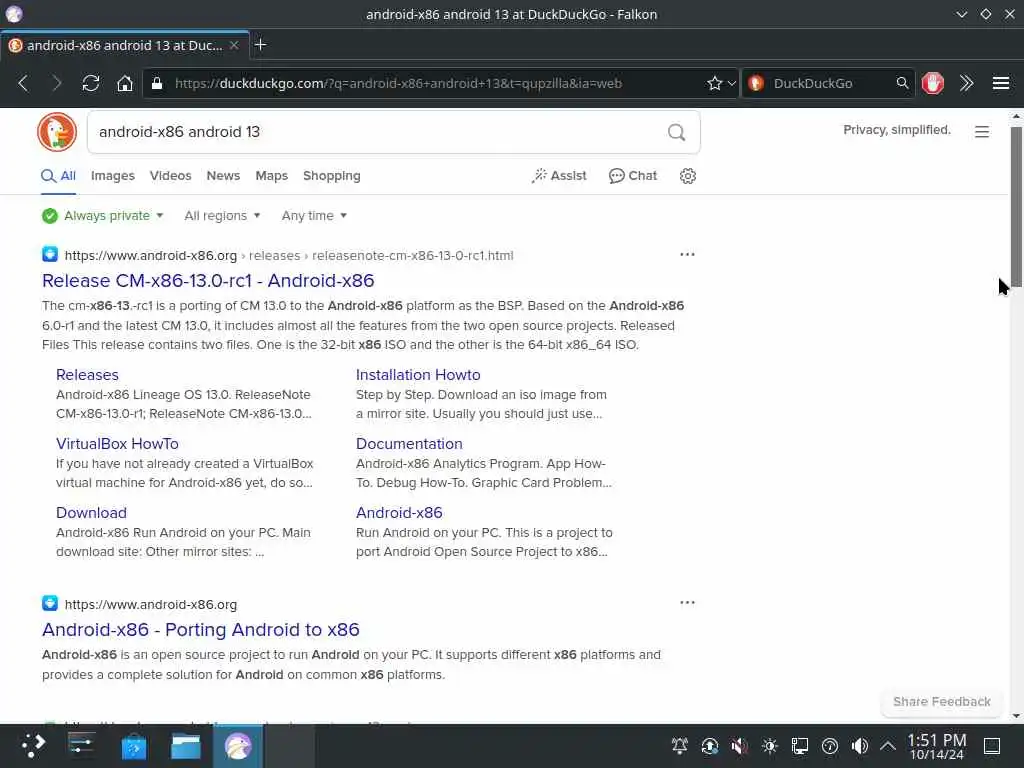Screen dimensions: 1024x768
Task: Open a new tab with plus button
Action: tap(261, 44)
